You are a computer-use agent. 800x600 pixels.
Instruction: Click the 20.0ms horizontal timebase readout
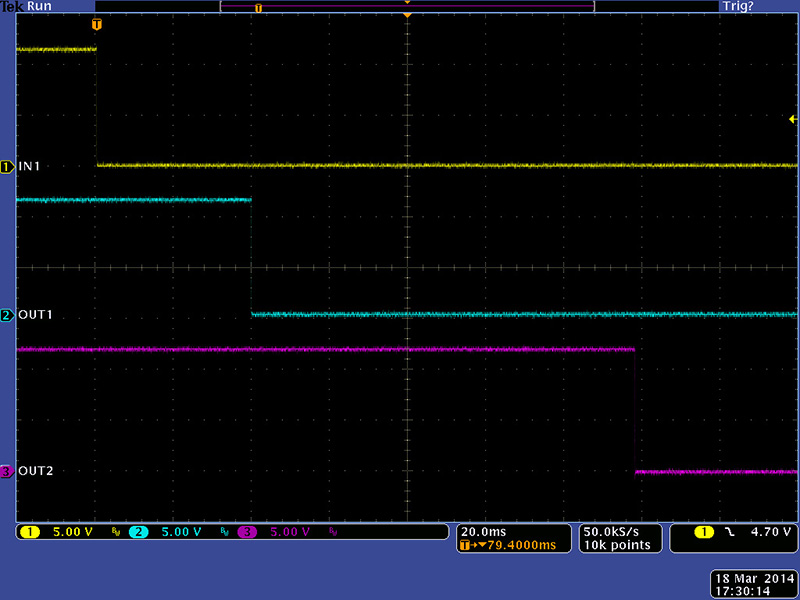click(x=481, y=532)
